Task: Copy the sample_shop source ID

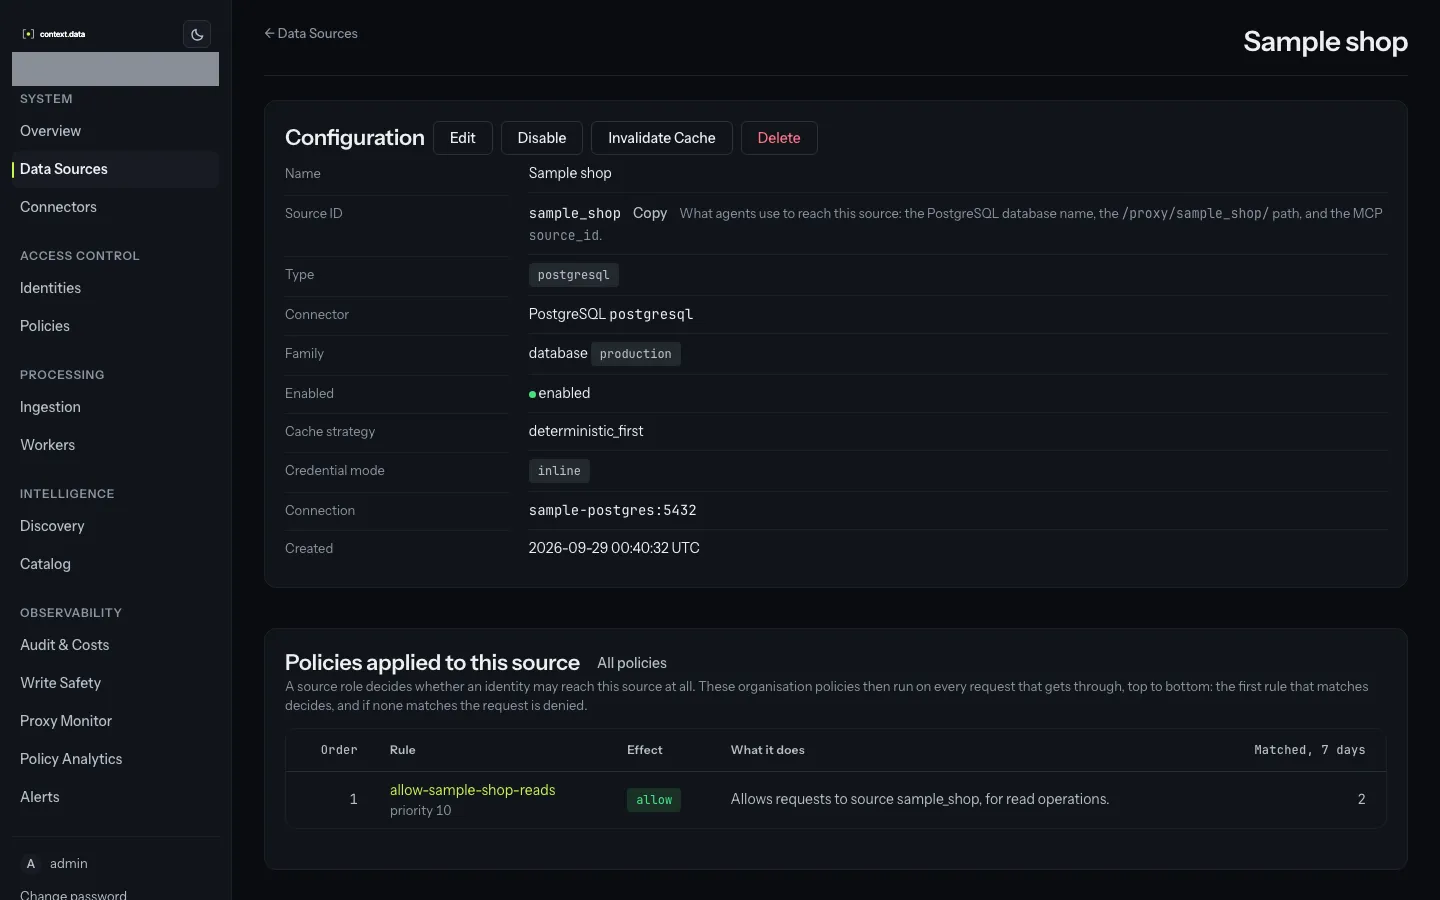Action: pos(650,213)
